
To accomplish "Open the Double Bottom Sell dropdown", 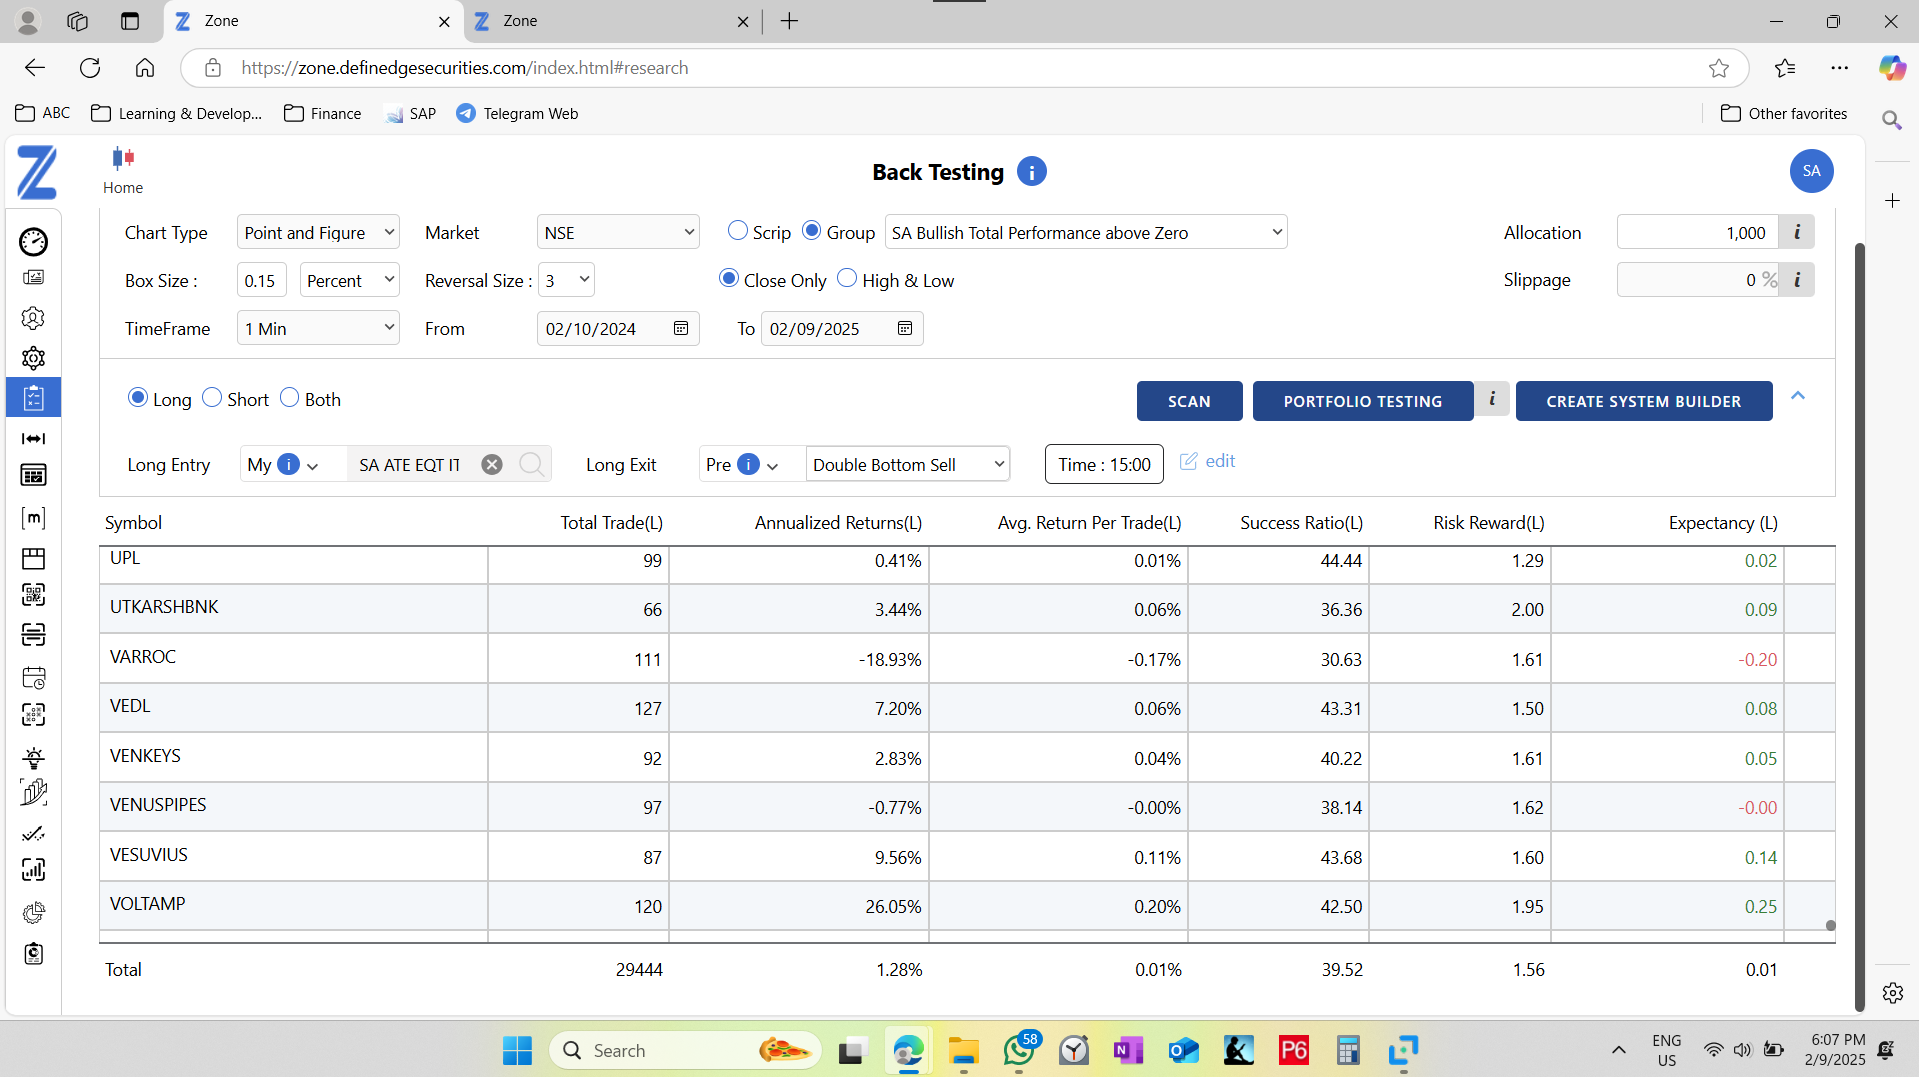I will pyautogui.click(x=908, y=464).
